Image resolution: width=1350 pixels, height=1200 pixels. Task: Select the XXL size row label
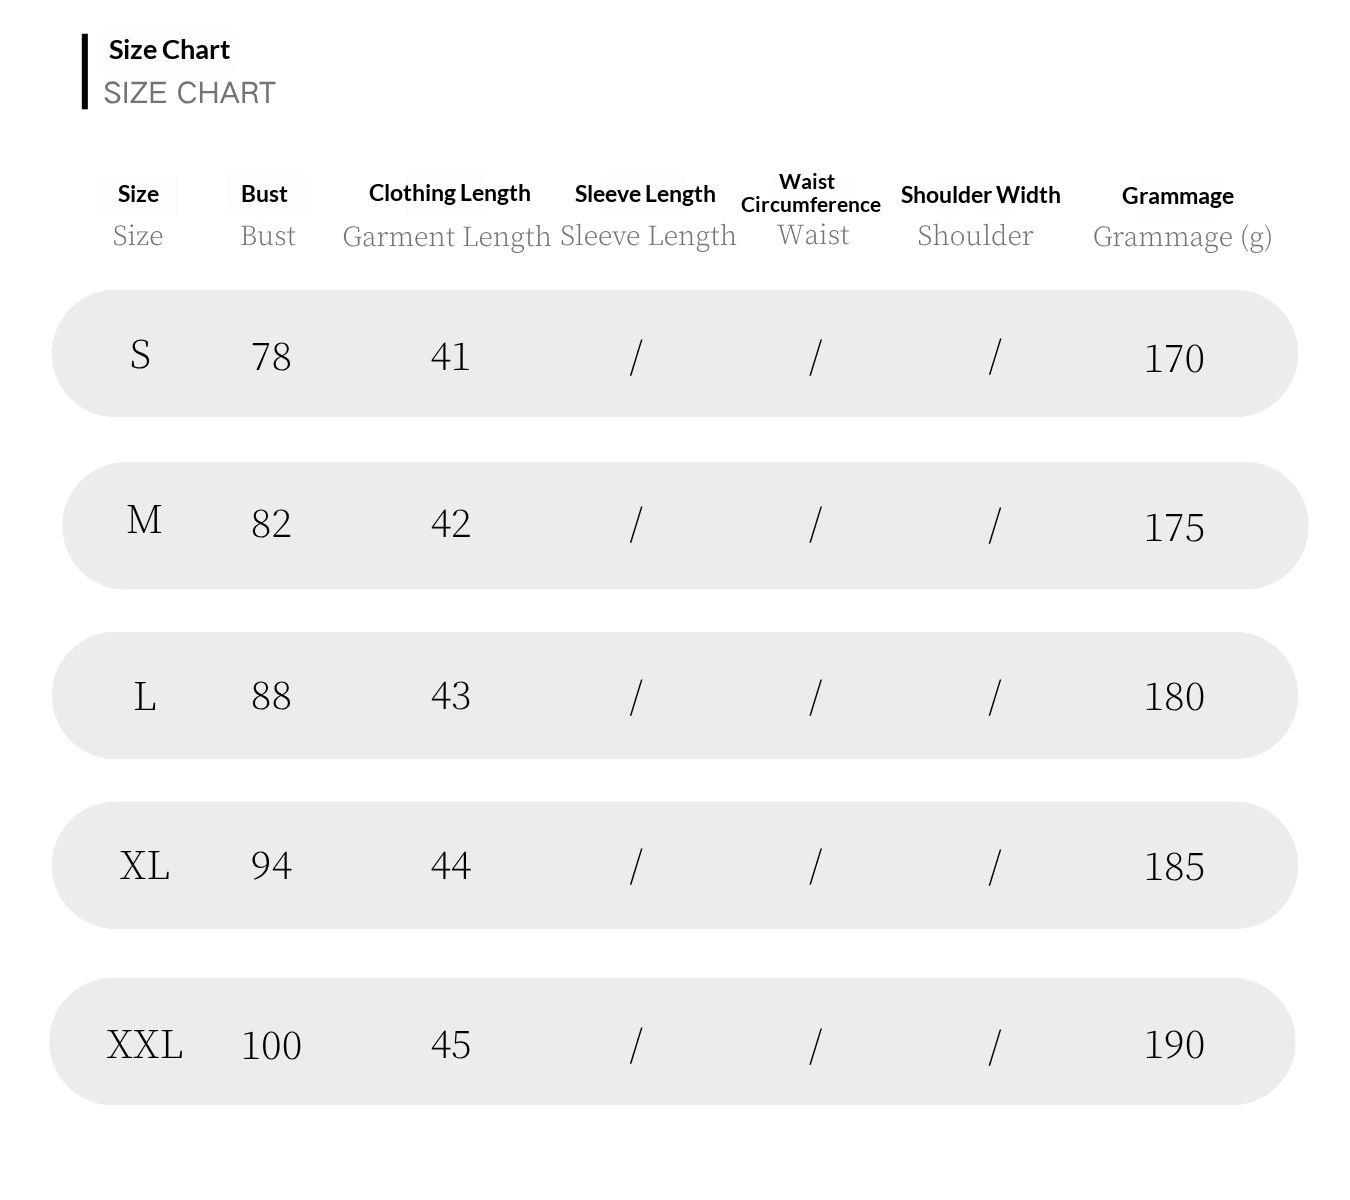(x=145, y=1045)
